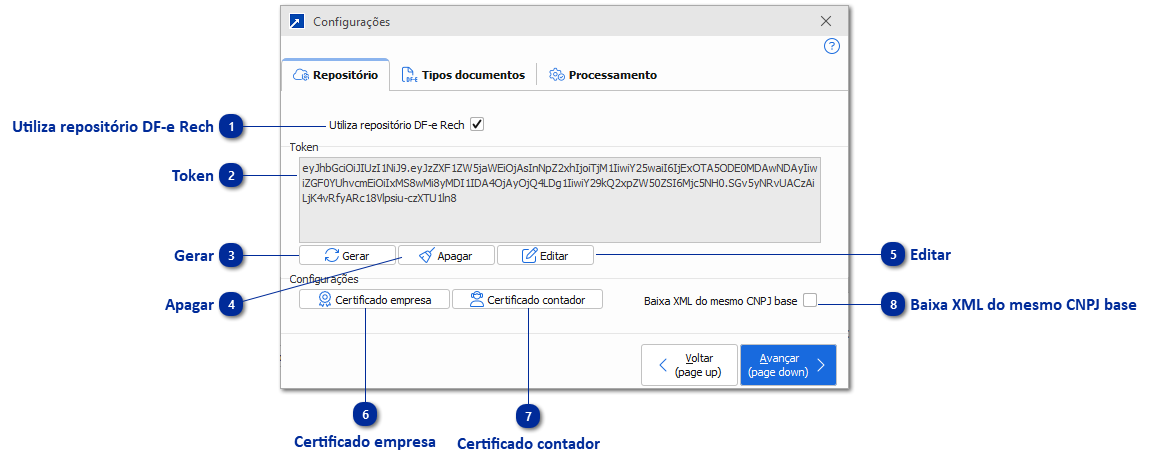Go back with the Voltar button

coord(689,365)
